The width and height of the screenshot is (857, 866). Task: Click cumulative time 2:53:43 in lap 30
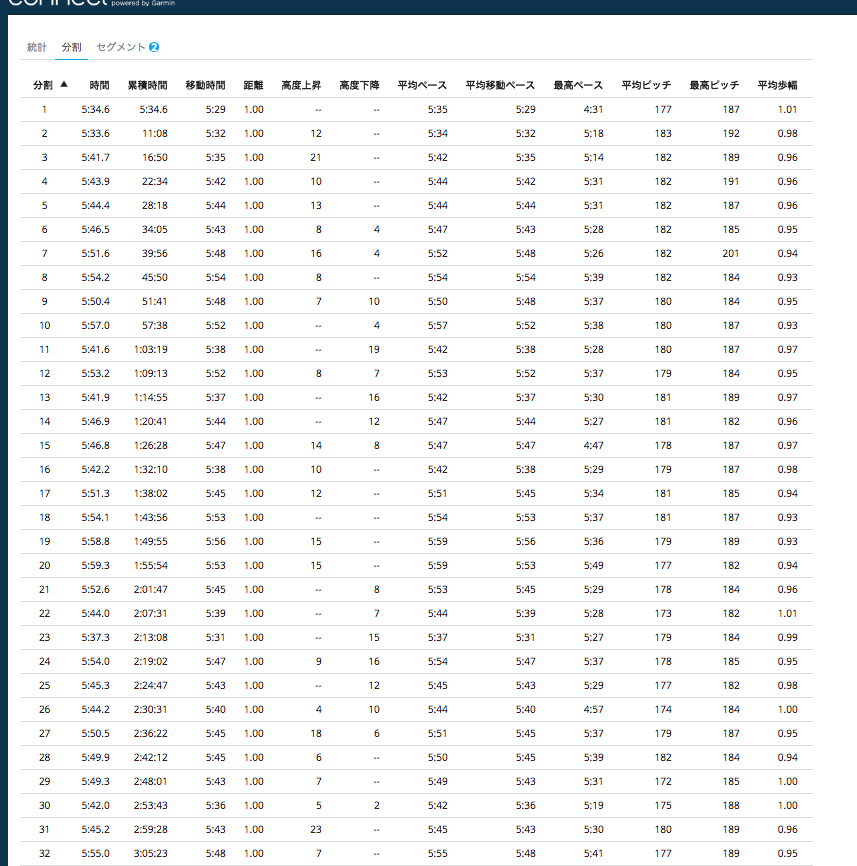coord(151,806)
